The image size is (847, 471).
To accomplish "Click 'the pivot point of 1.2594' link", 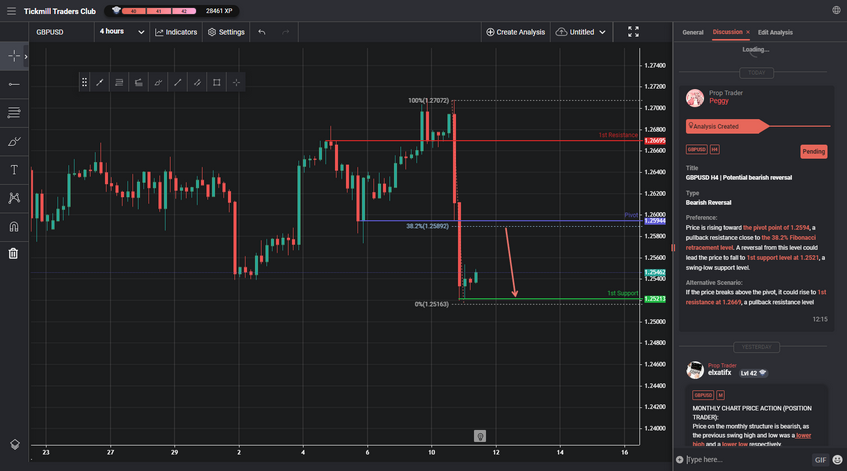I will tap(776, 227).
